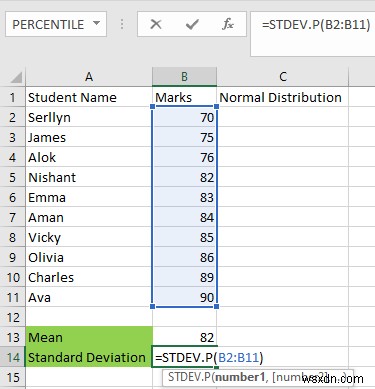Click Charles's marks value 89
The width and height of the screenshot is (375, 389).
pos(185,277)
